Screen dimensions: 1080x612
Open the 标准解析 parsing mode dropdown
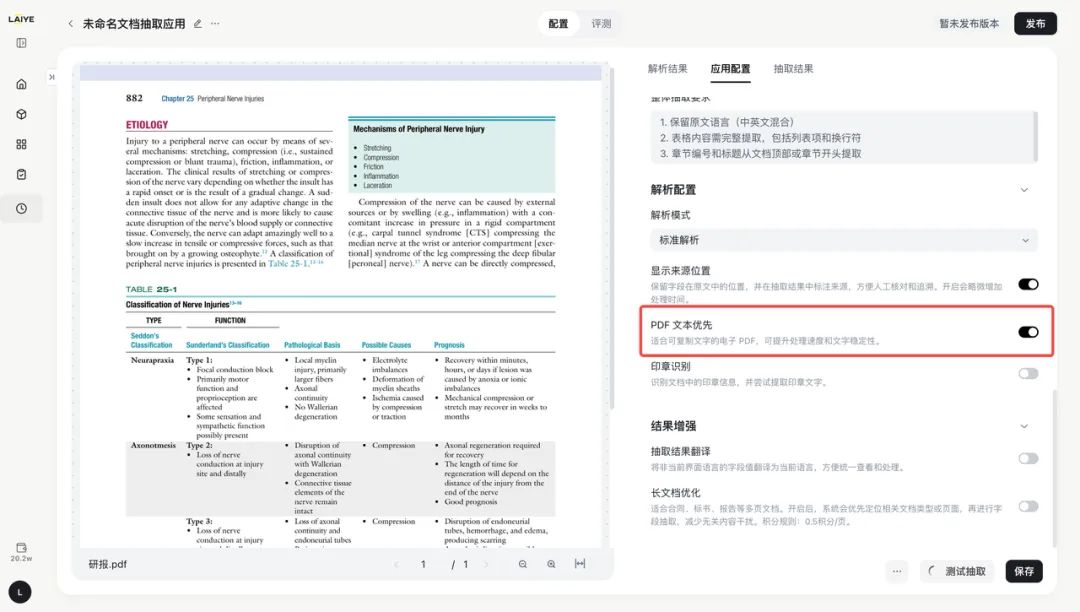[844, 240]
